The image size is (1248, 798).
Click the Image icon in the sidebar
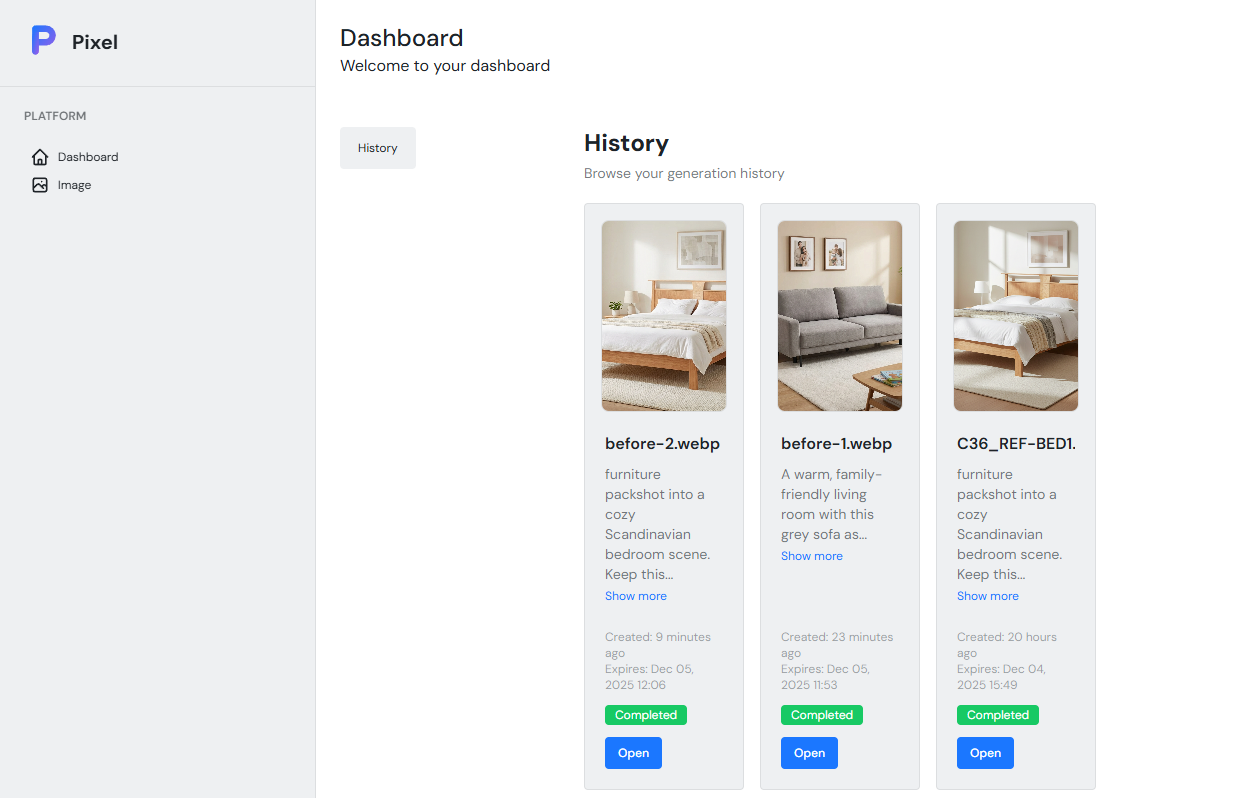click(x=40, y=184)
